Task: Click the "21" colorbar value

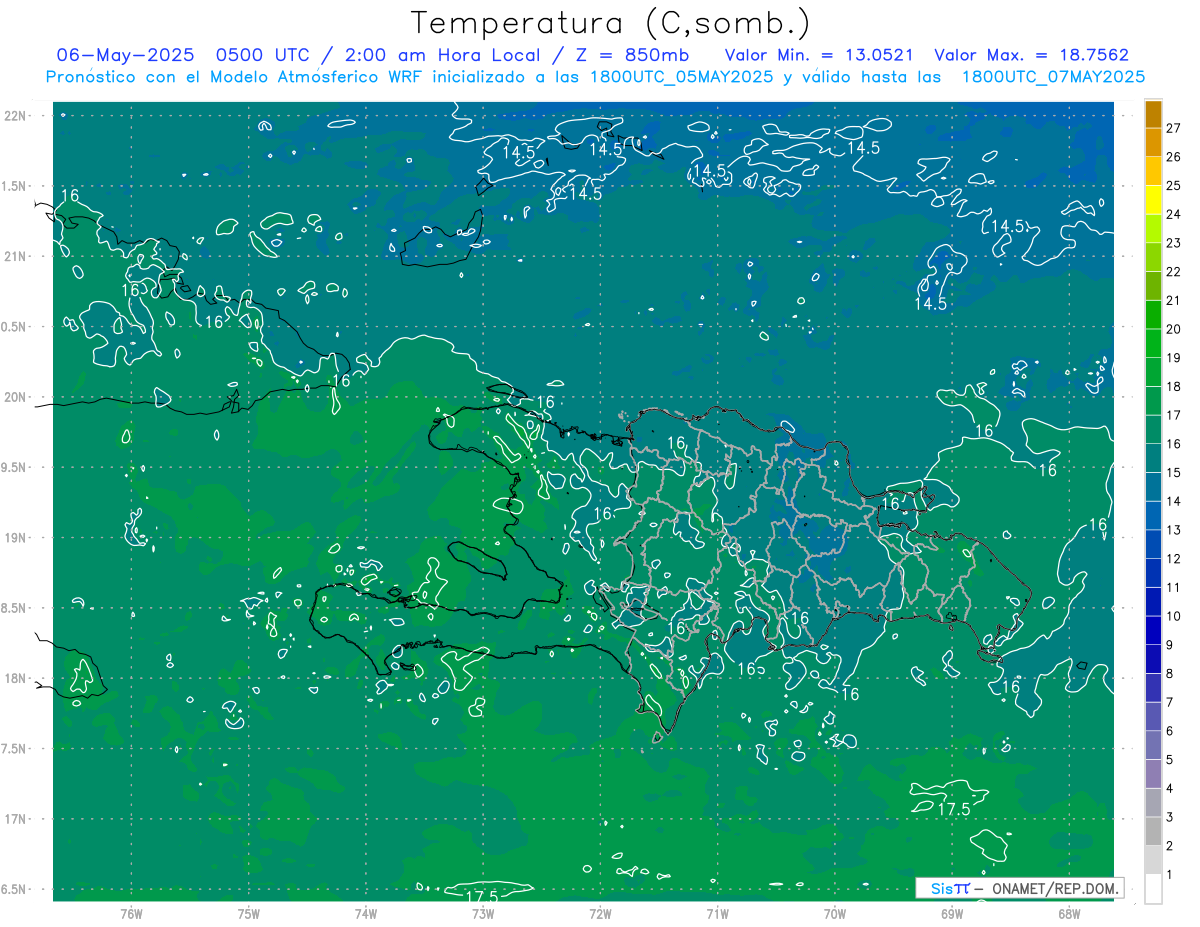Action: [1174, 300]
